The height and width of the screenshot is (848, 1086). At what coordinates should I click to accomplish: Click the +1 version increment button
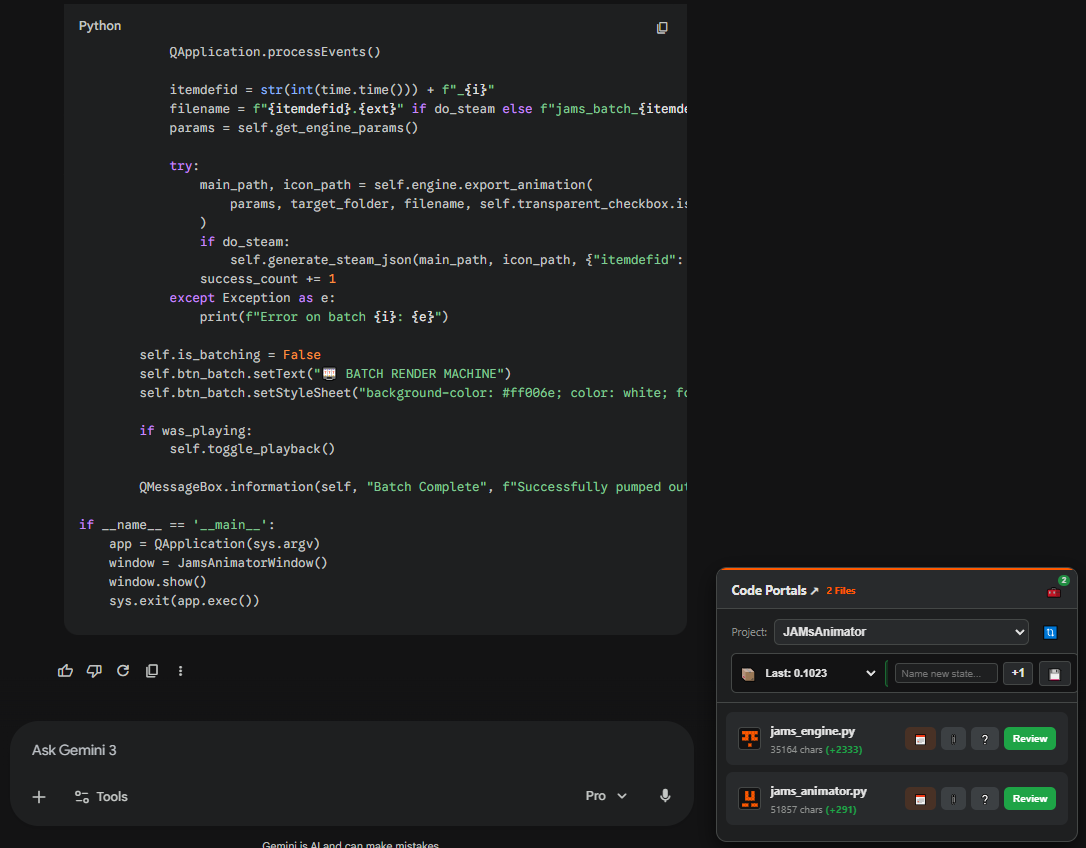pyautogui.click(x=1018, y=674)
